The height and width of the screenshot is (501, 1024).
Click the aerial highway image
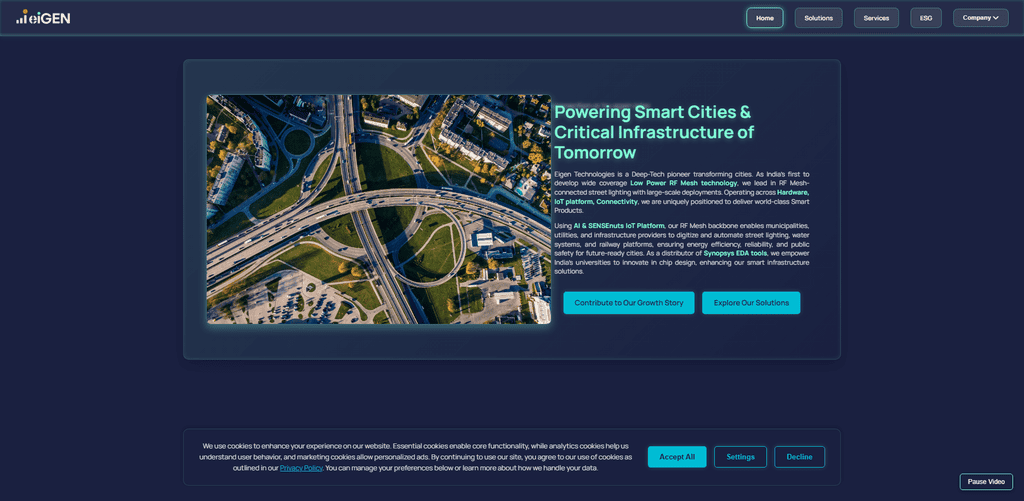(379, 209)
